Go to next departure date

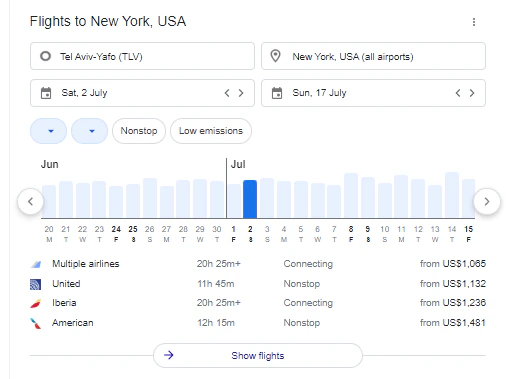click(241, 93)
